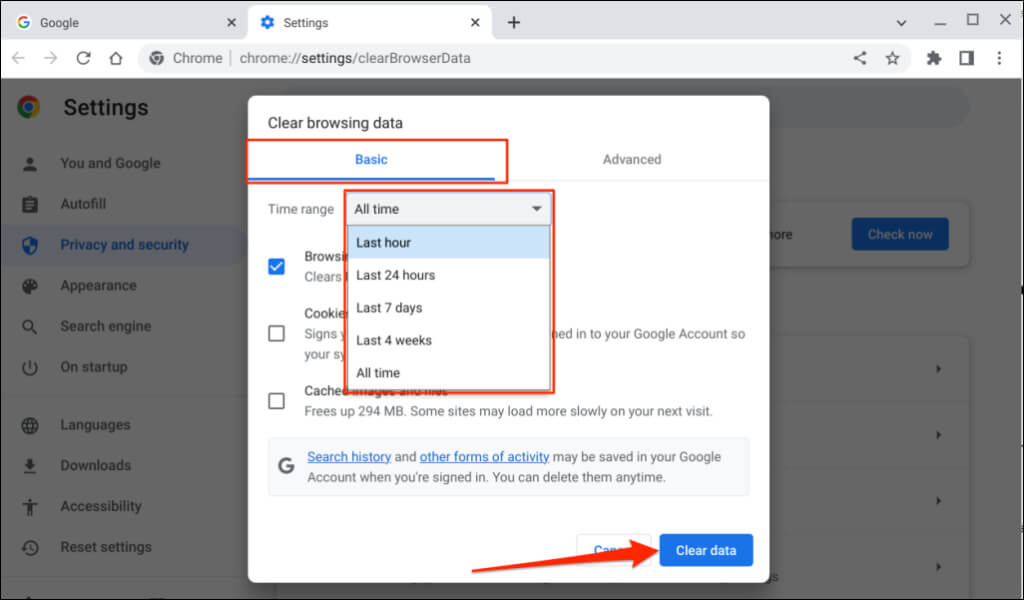Open the Search history link
The height and width of the screenshot is (600, 1024).
point(349,457)
